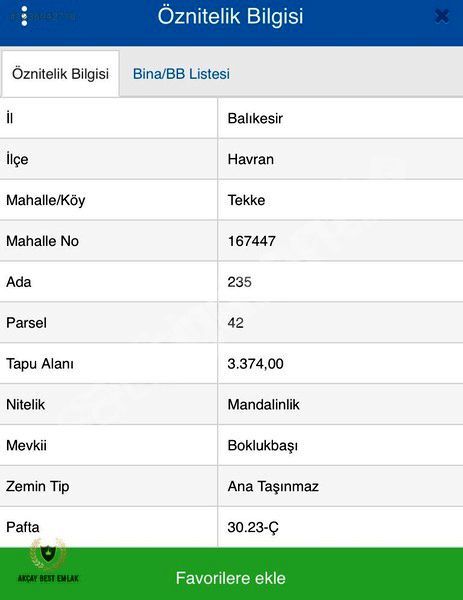
Task: Click the Mandalinlik nitelik value
Action: click(263, 404)
